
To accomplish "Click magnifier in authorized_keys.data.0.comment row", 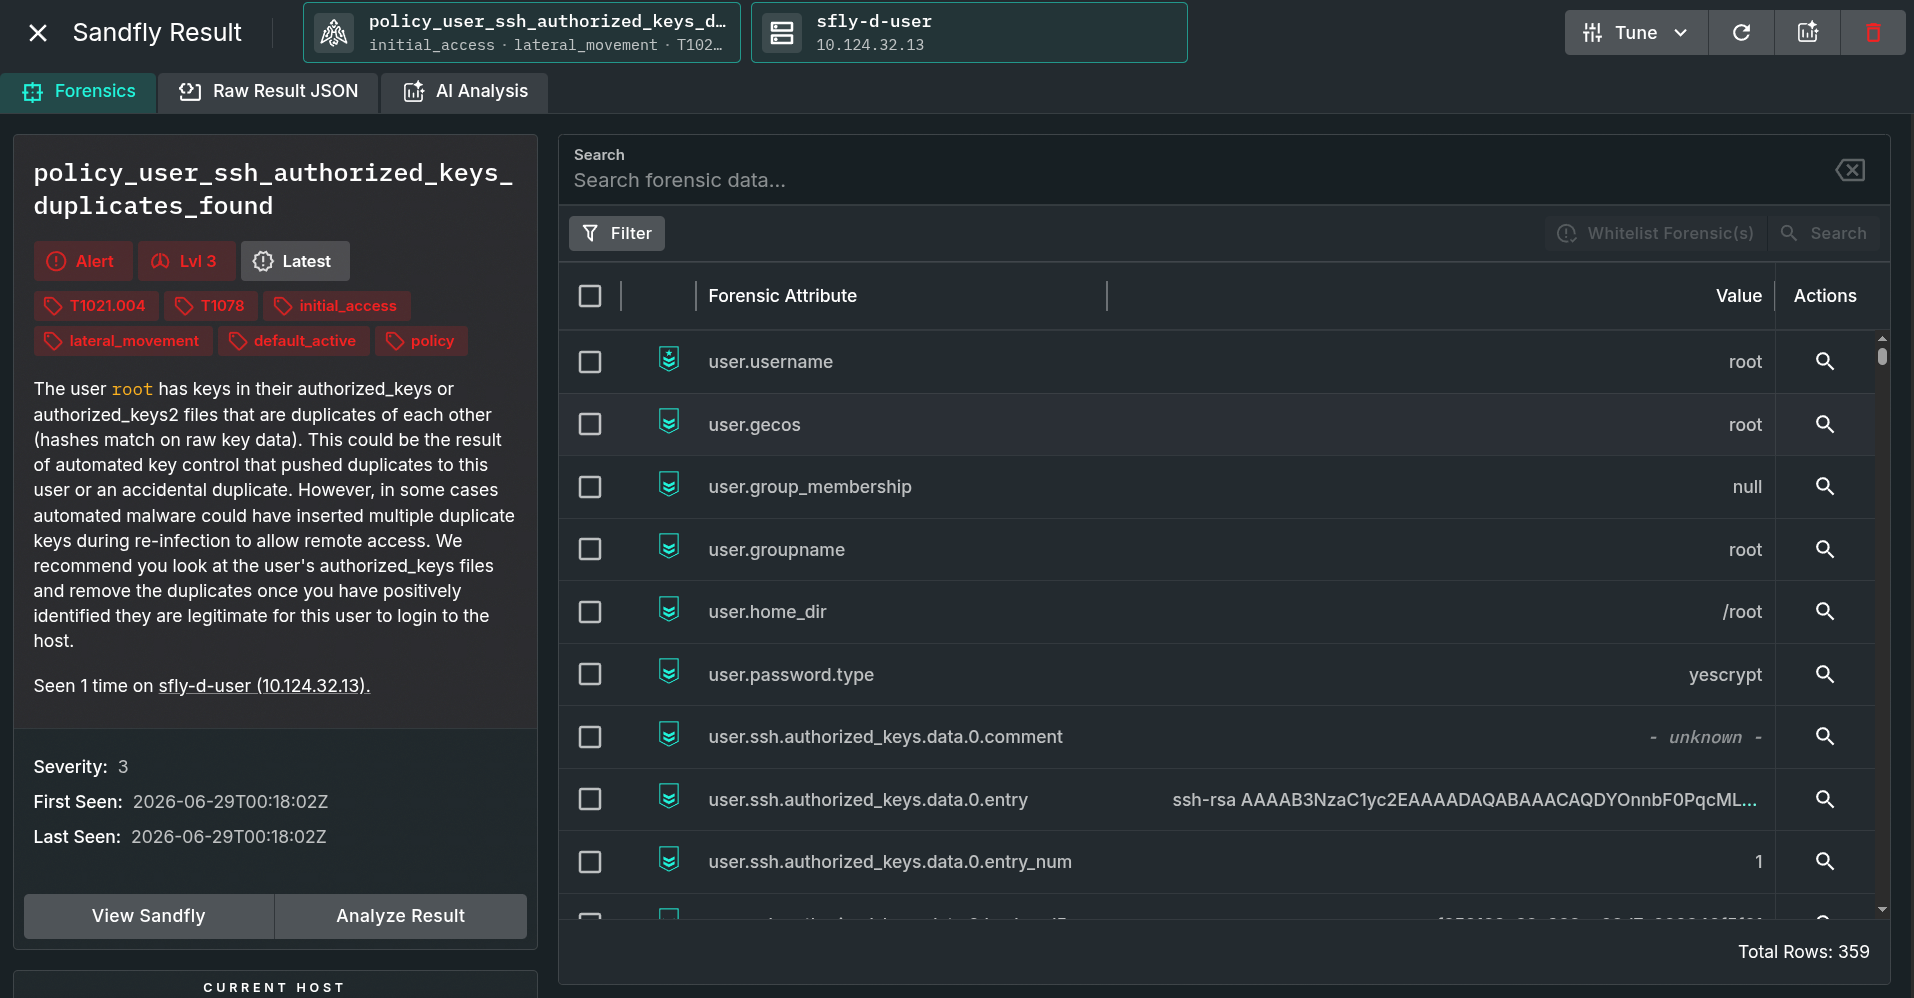I will tap(1825, 737).
